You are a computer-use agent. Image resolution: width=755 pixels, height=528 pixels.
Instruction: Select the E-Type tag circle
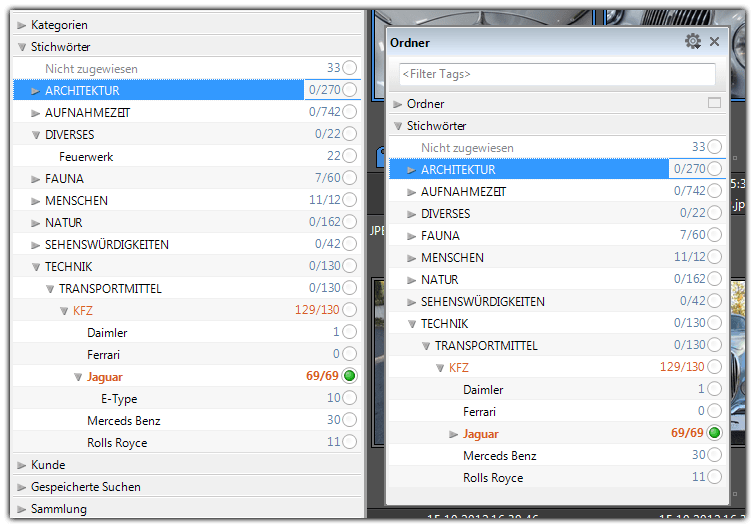pos(349,399)
